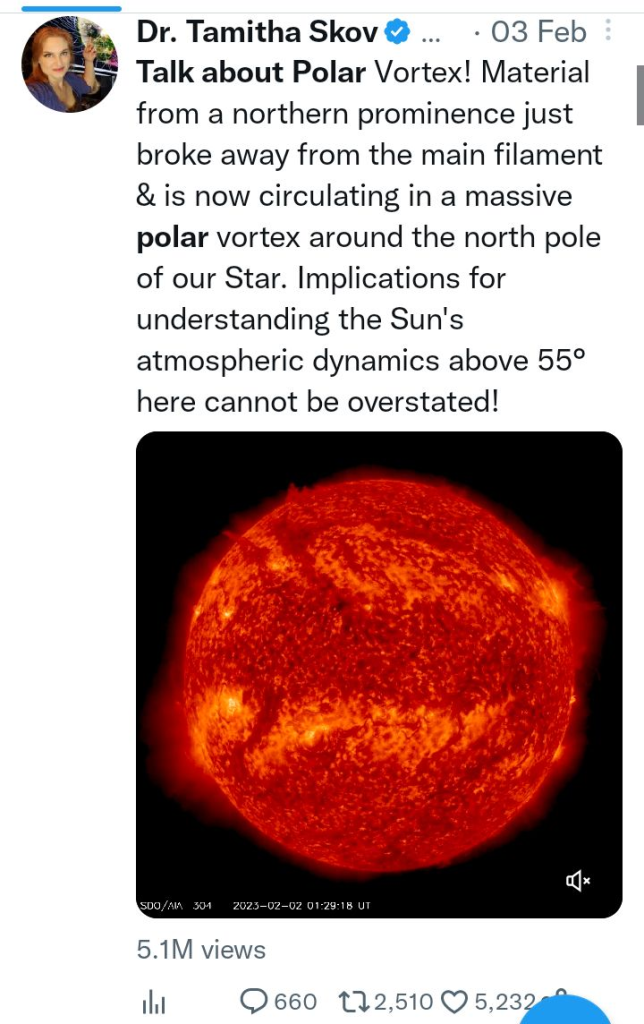The width and height of the screenshot is (644, 1024).
Task: Click the scrollbar handle on the right edge
Action: [640, 95]
